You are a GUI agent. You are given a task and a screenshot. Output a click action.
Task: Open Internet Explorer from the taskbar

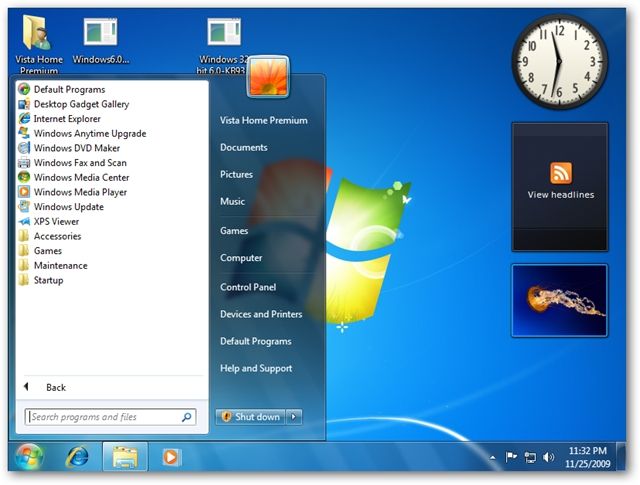pos(77,456)
